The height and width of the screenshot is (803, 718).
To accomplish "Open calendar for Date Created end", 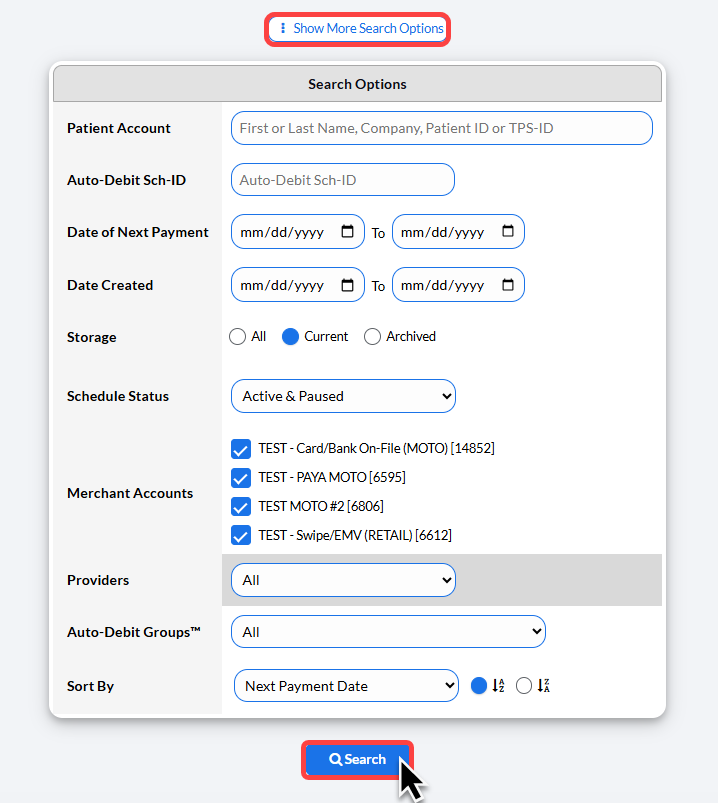I will pyautogui.click(x=508, y=285).
